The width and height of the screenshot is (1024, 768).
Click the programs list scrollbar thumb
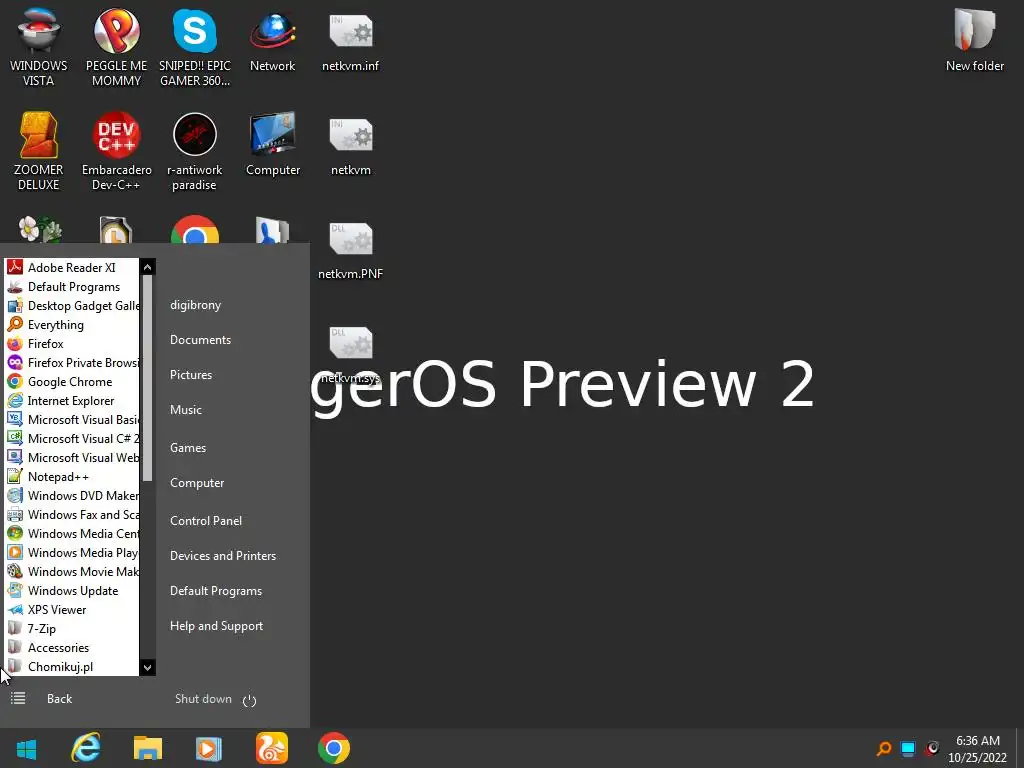click(148, 379)
